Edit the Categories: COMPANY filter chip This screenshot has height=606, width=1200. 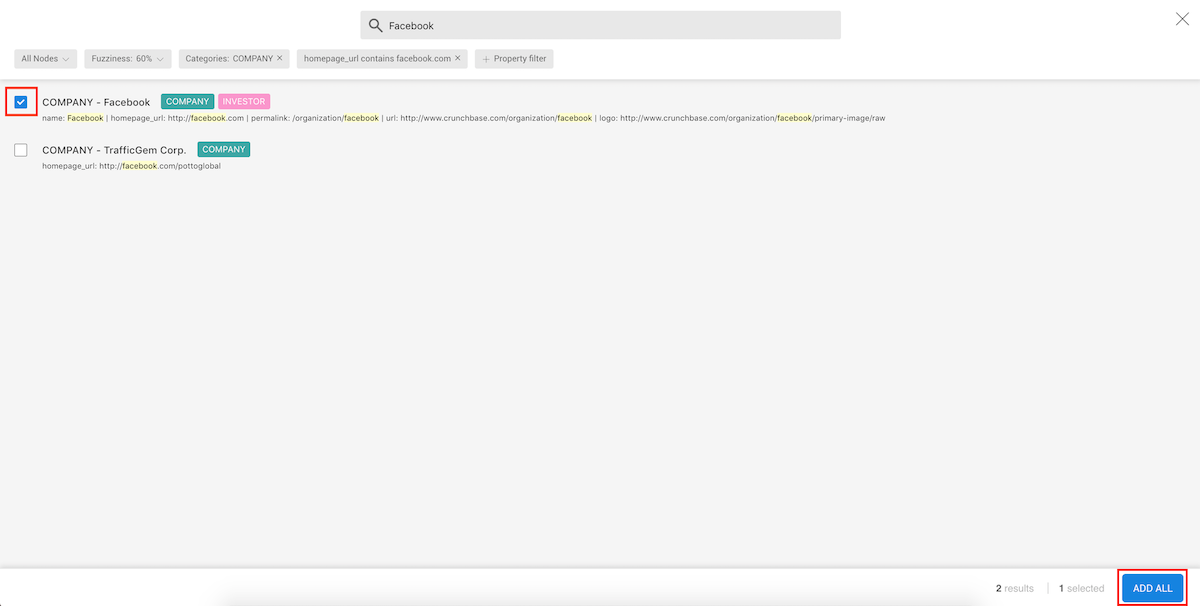[229, 59]
